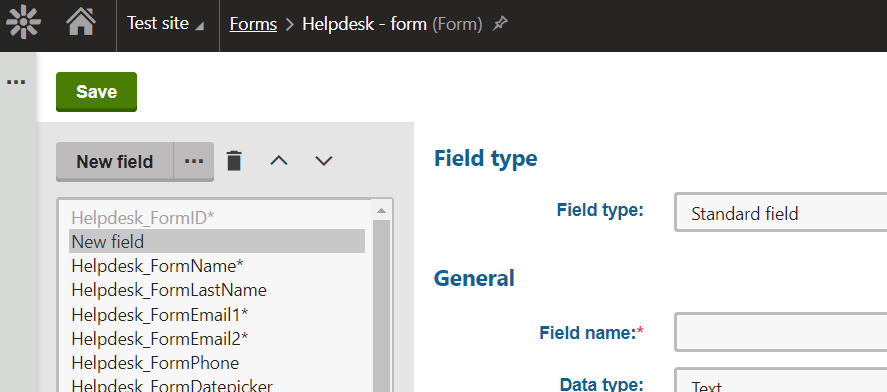This screenshot has height=392, width=887.
Task: Click the Forms breadcrumb link
Action: pyautogui.click(x=253, y=24)
